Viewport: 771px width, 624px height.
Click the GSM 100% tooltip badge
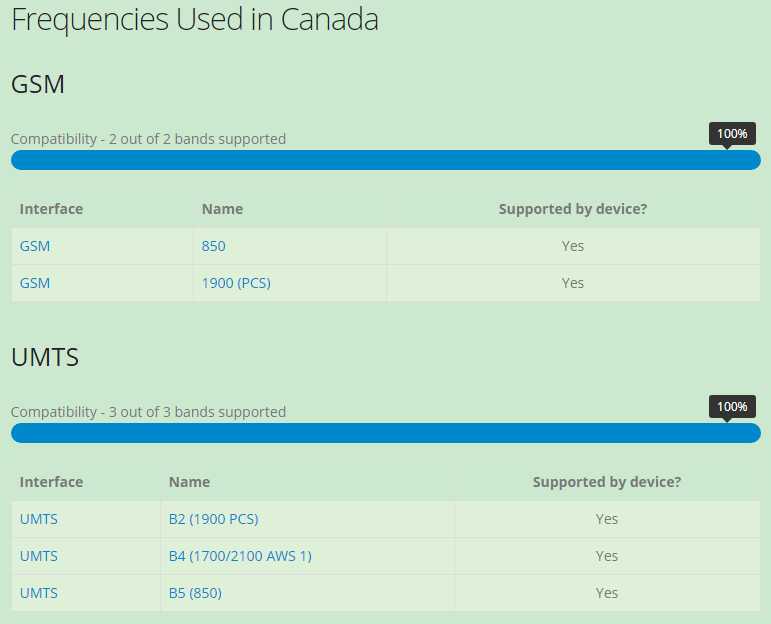732,133
